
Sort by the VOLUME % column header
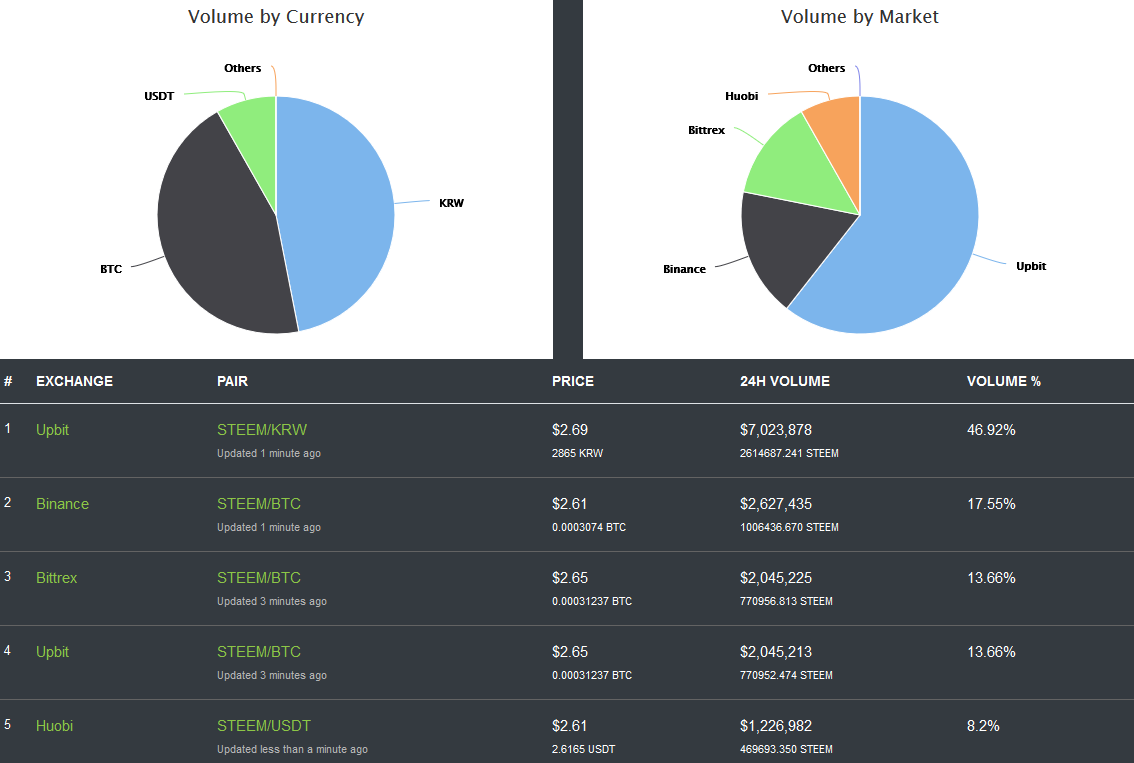point(1004,381)
